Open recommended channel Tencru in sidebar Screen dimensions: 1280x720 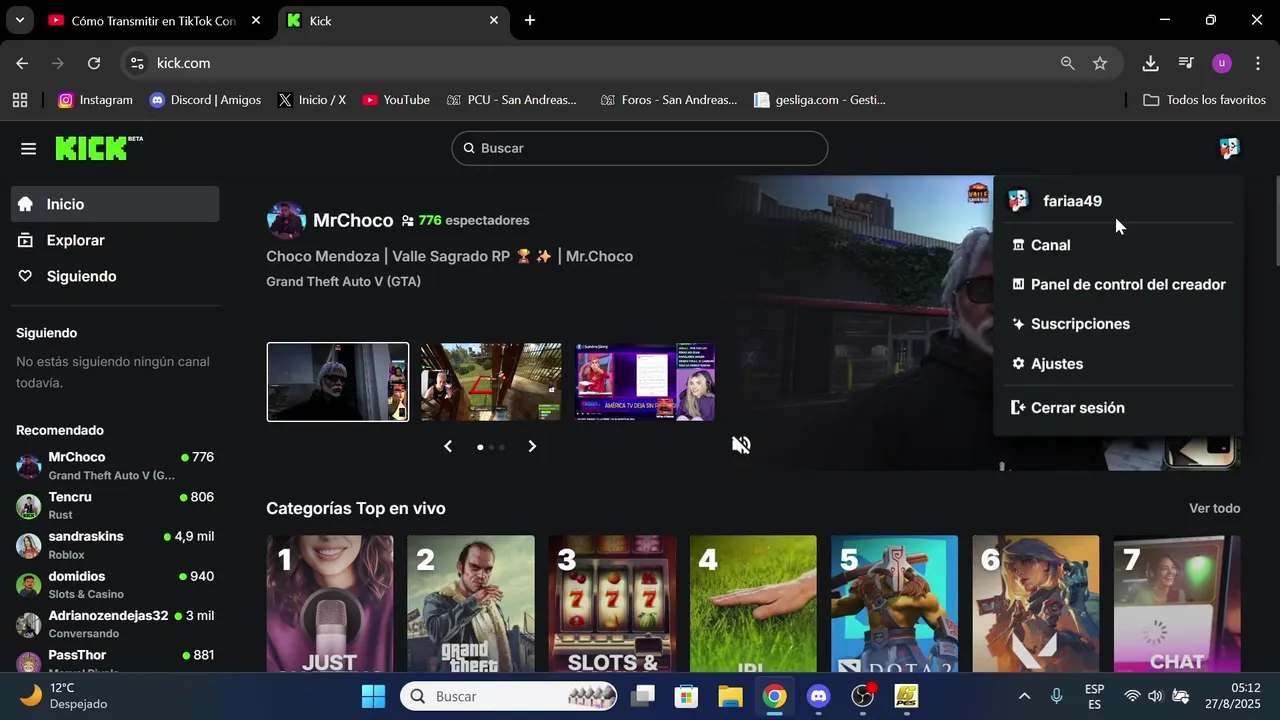[115, 506]
